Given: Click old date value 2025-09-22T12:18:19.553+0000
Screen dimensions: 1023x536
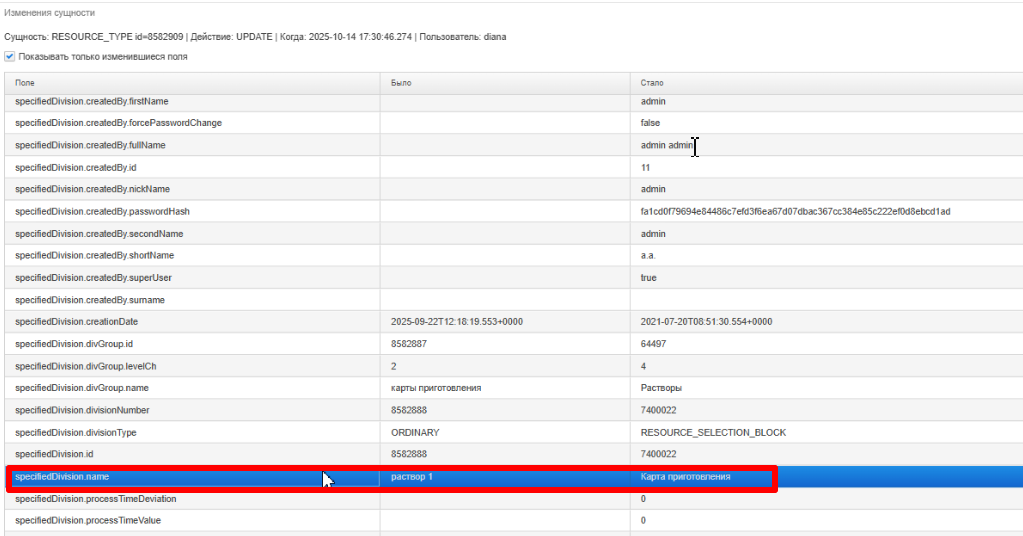Looking at the screenshot, I should point(457,322).
